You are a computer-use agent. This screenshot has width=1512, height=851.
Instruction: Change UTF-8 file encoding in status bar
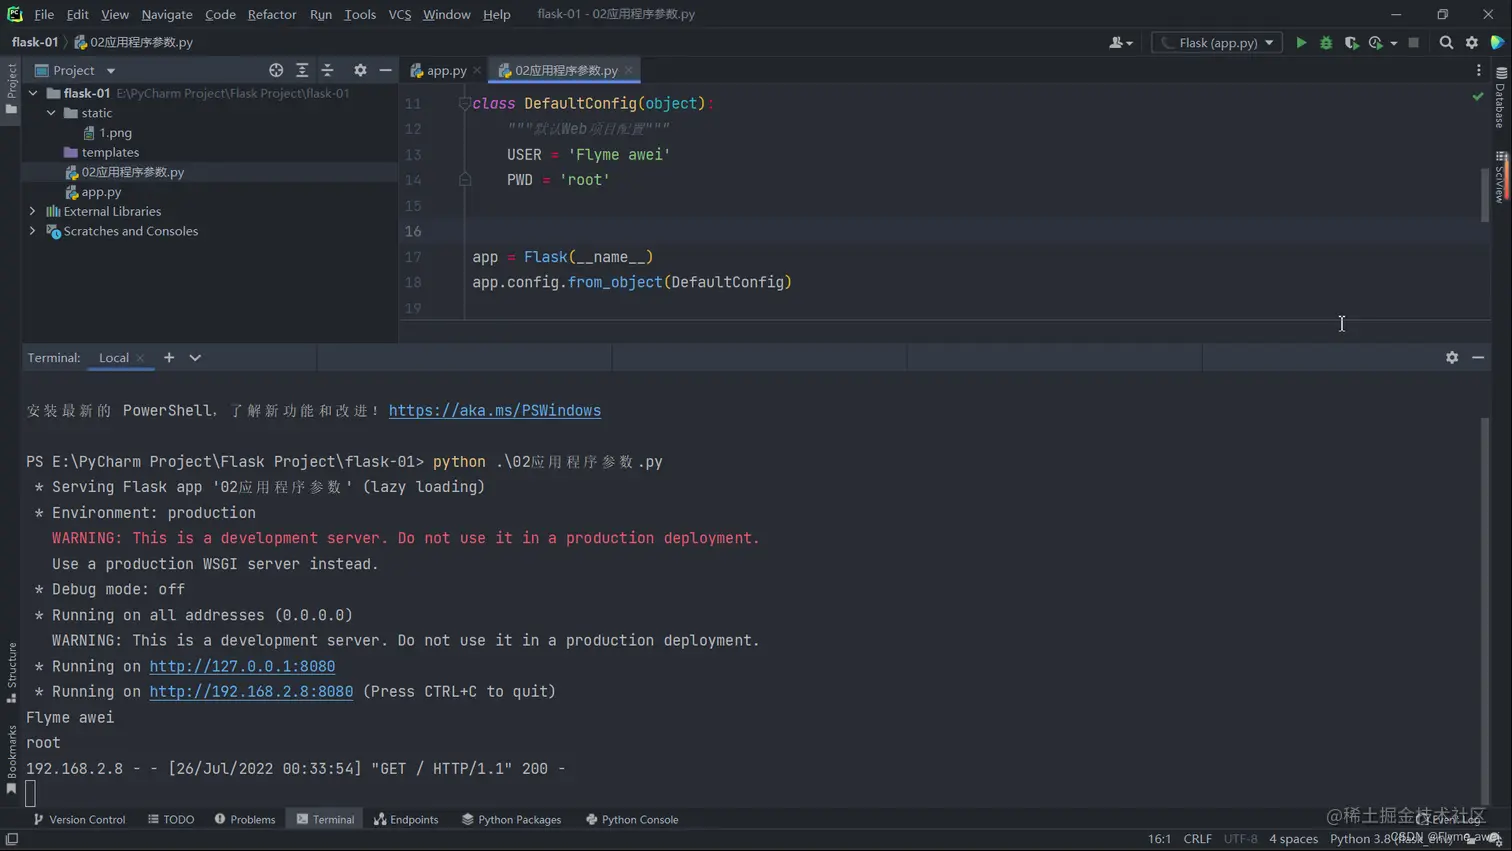1240,839
